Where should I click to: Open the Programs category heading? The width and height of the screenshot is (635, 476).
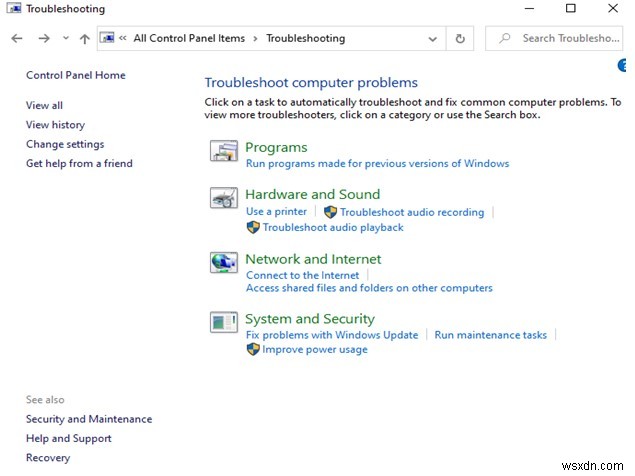coord(276,147)
